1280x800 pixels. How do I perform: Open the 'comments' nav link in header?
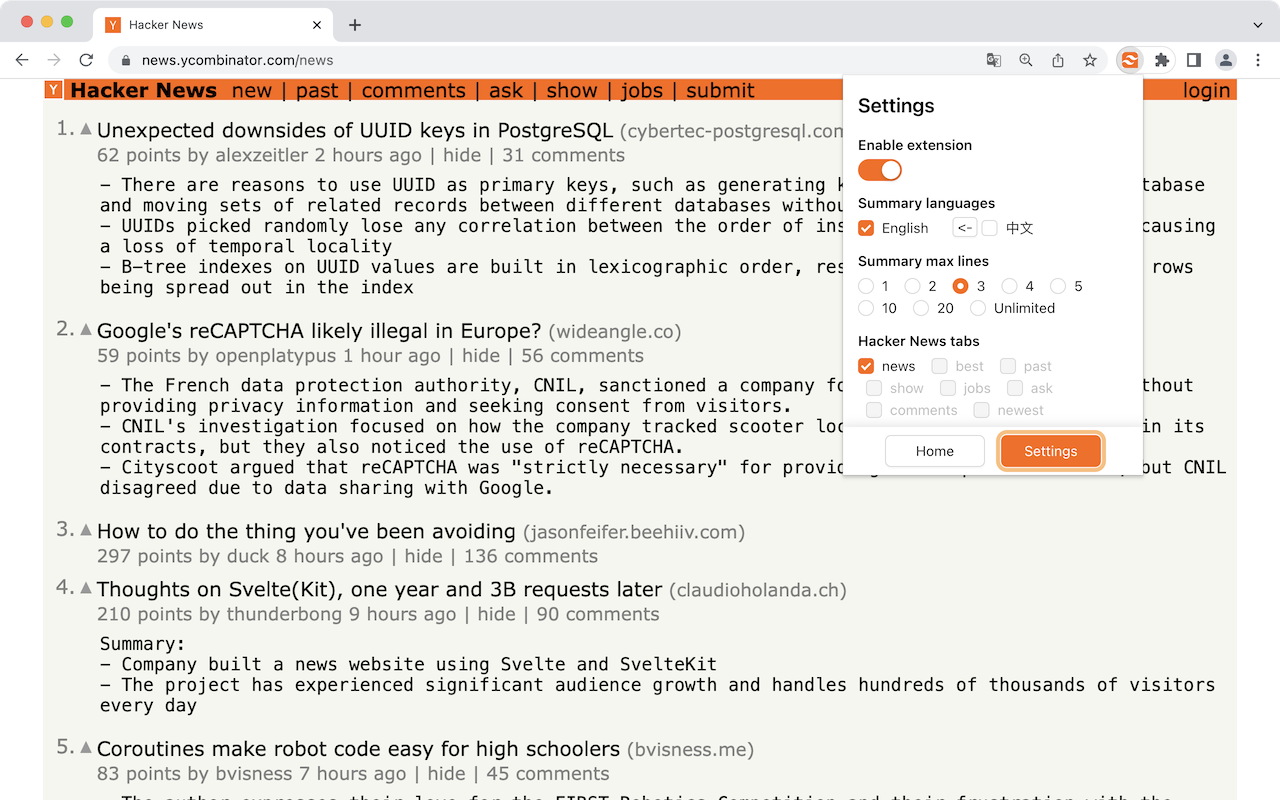(x=414, y=90)
